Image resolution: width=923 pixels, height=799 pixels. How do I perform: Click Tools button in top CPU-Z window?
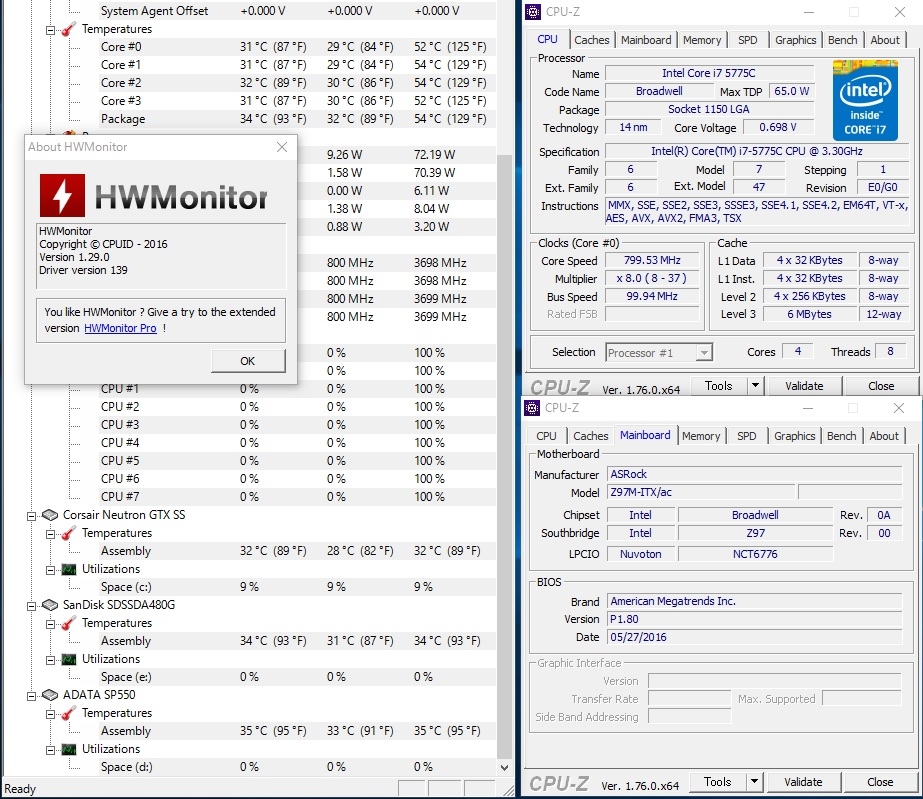point(718,386)
